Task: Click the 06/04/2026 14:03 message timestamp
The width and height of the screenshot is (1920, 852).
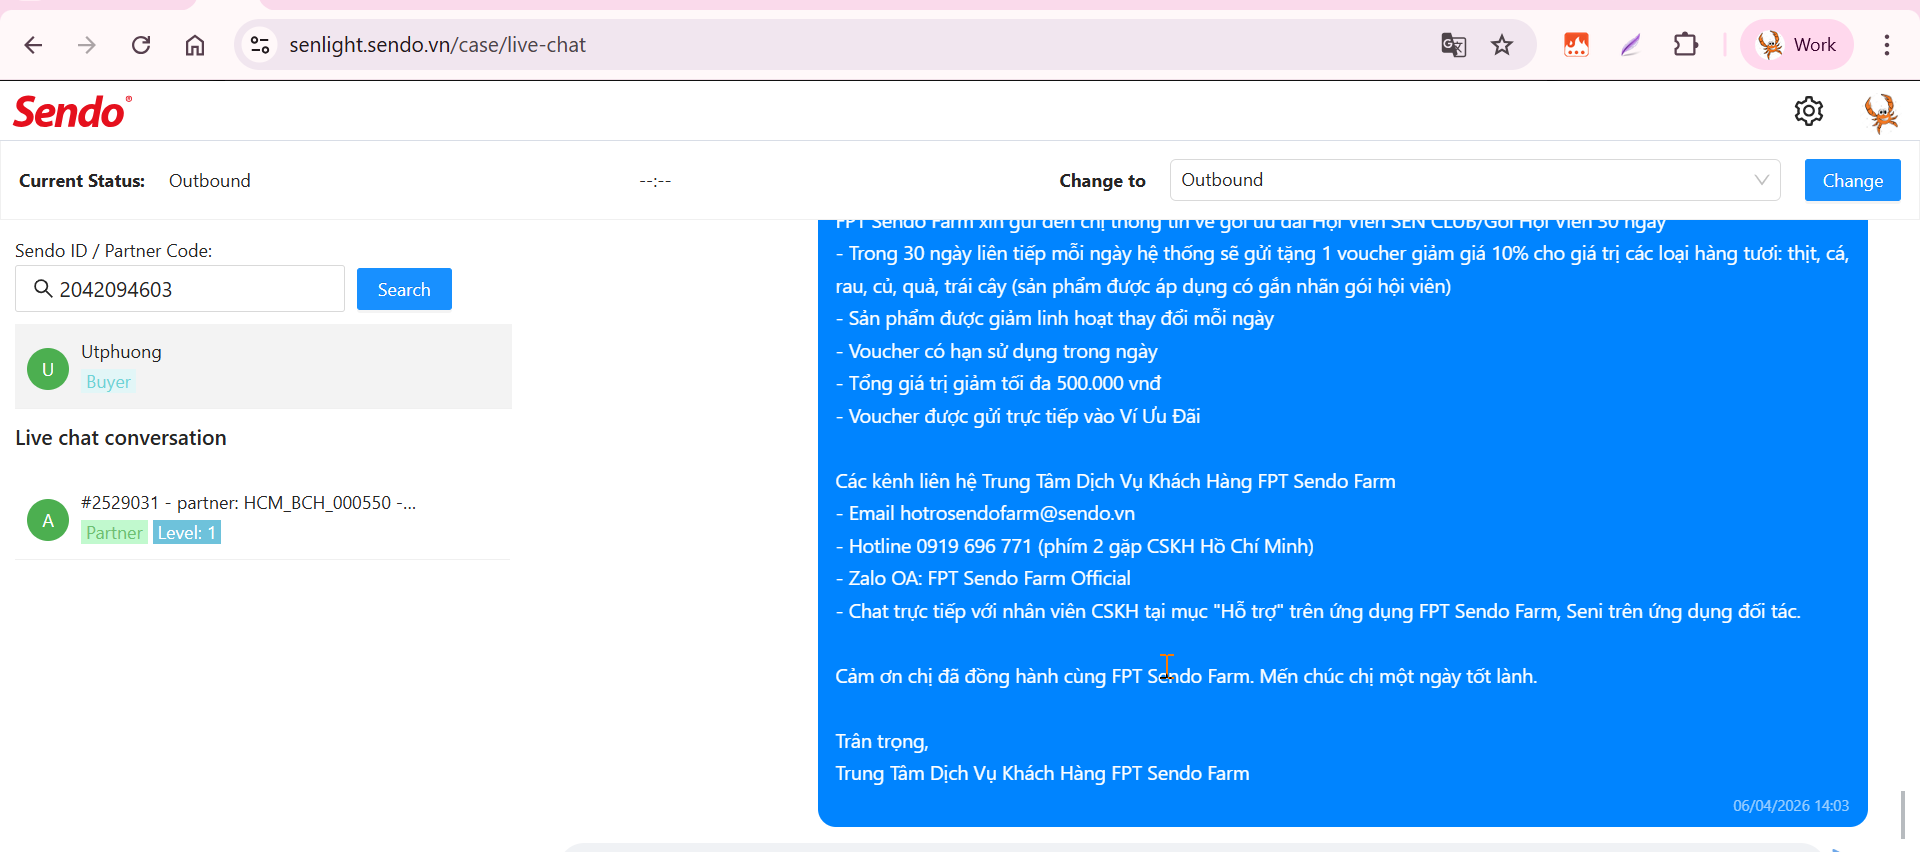Action: coord(1791,806)
